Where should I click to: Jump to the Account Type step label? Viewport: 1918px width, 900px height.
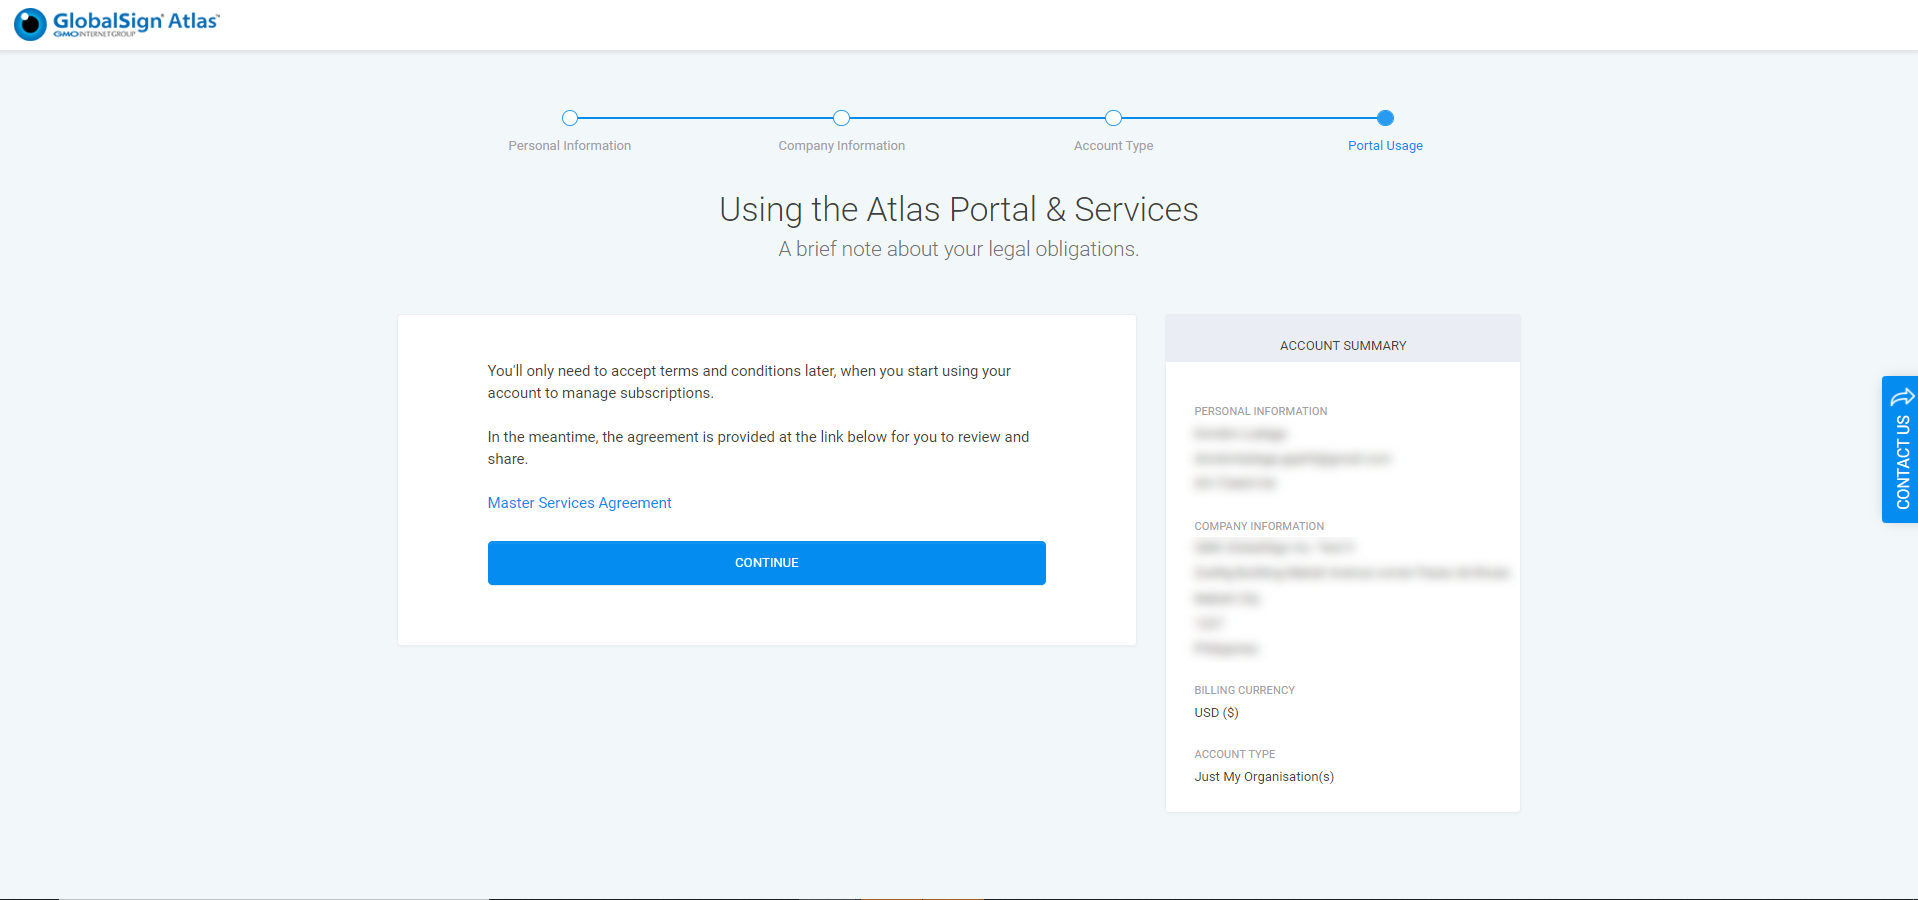pos(1113,146)
